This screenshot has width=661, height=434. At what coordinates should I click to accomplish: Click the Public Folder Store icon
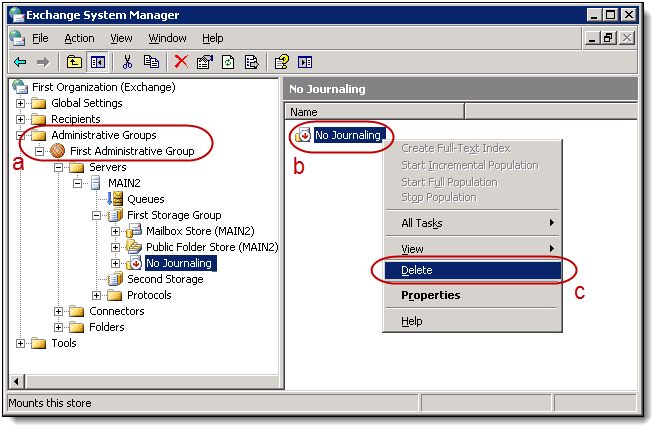(x=134, y=247)
